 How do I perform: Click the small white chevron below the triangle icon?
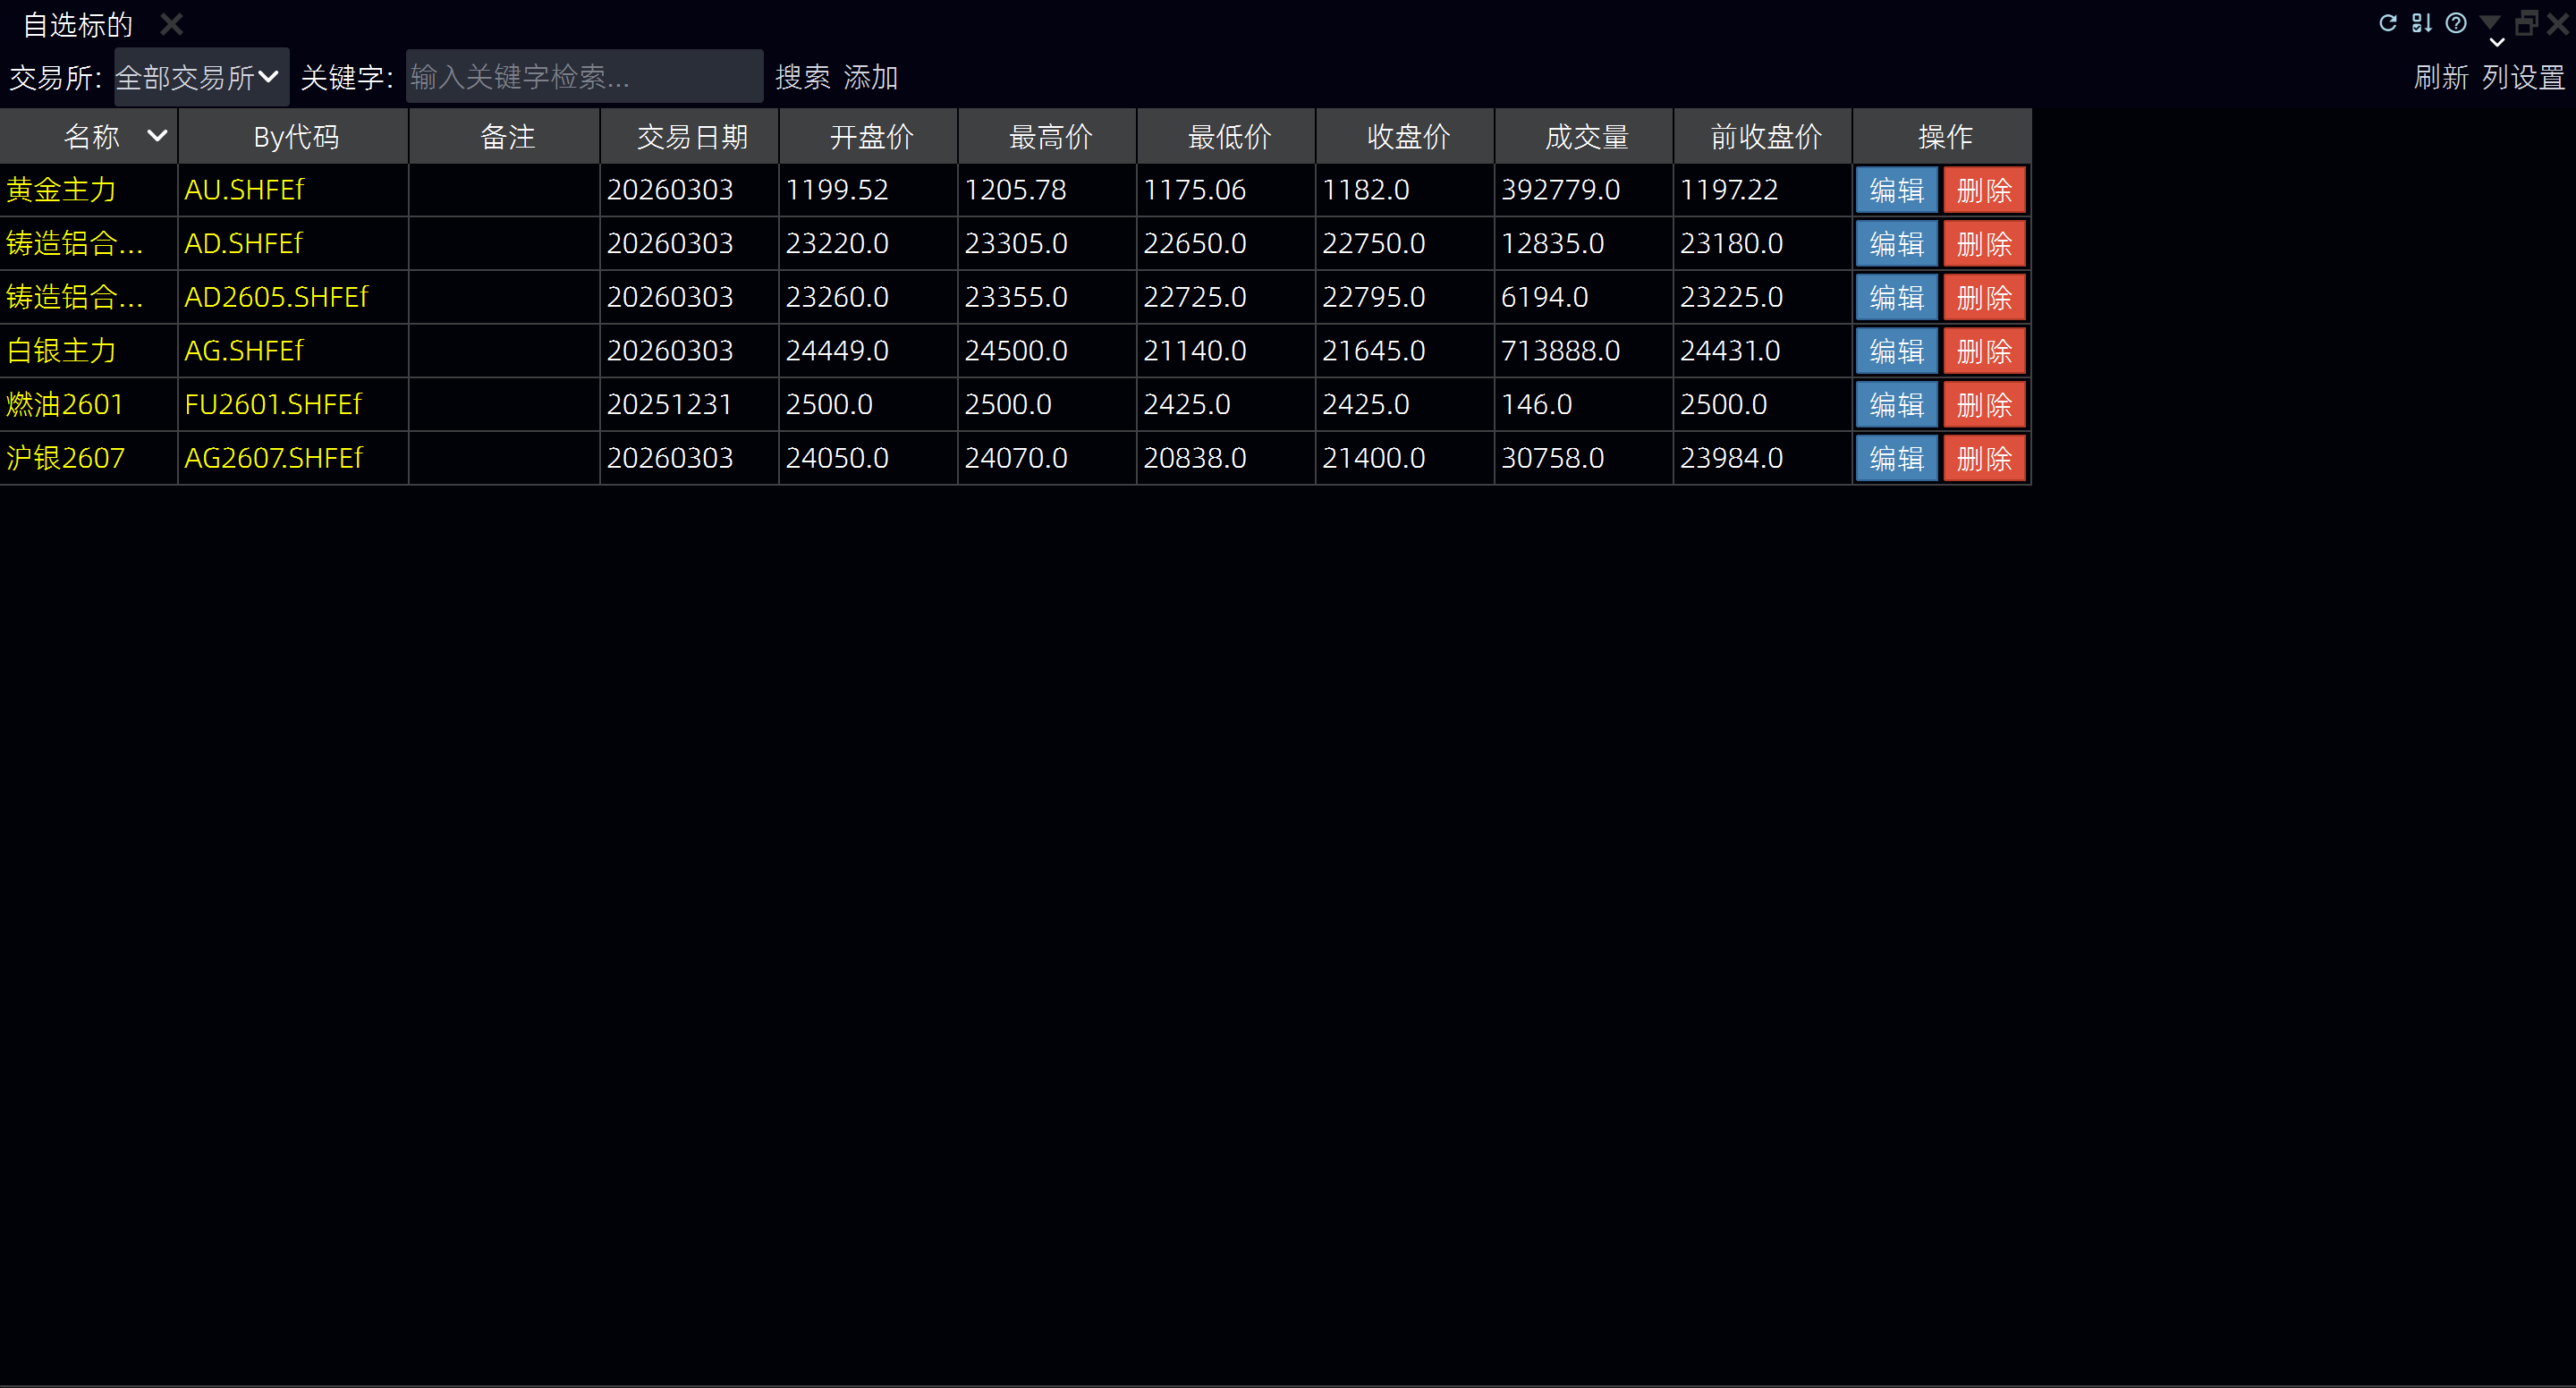(x=2497, y=43)
